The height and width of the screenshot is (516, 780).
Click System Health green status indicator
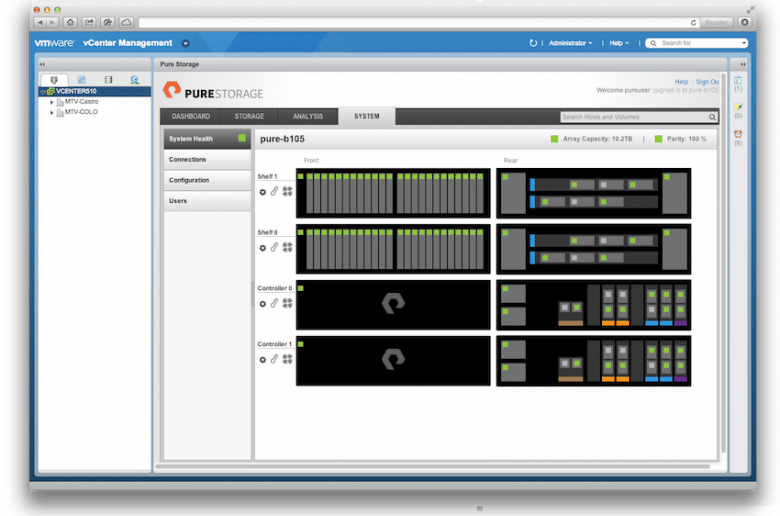[242, 138]
